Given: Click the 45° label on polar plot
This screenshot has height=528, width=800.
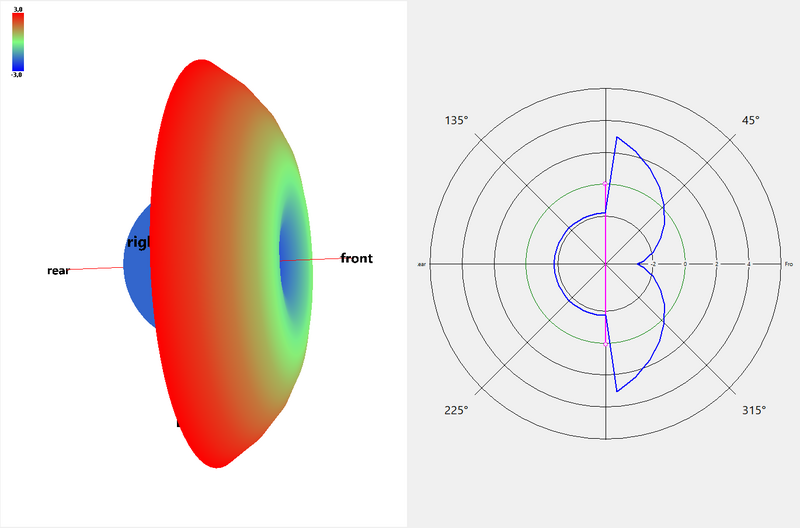Looking at the screenshot, I should click(x=749, y=120).
